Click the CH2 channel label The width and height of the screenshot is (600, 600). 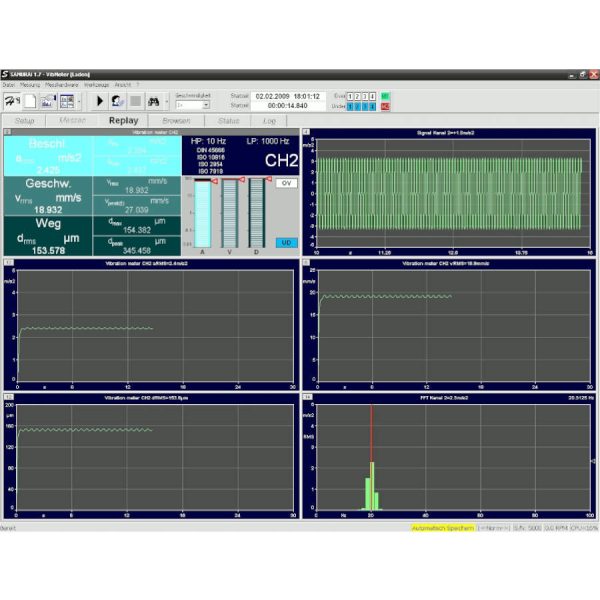point(281,161)
